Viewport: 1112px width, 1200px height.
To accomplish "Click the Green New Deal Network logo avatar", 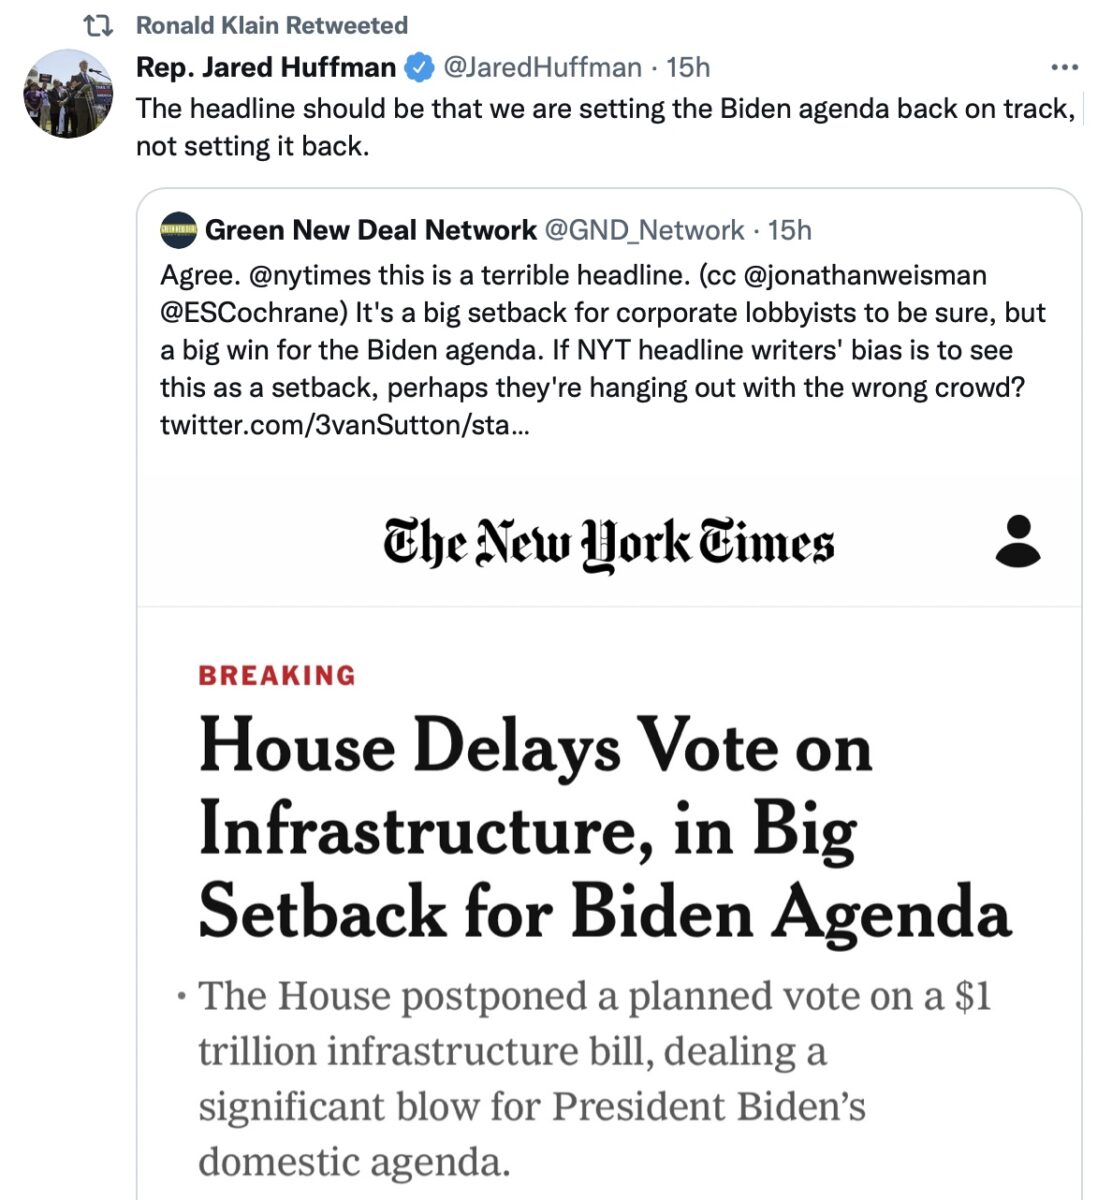I will 177,230.
